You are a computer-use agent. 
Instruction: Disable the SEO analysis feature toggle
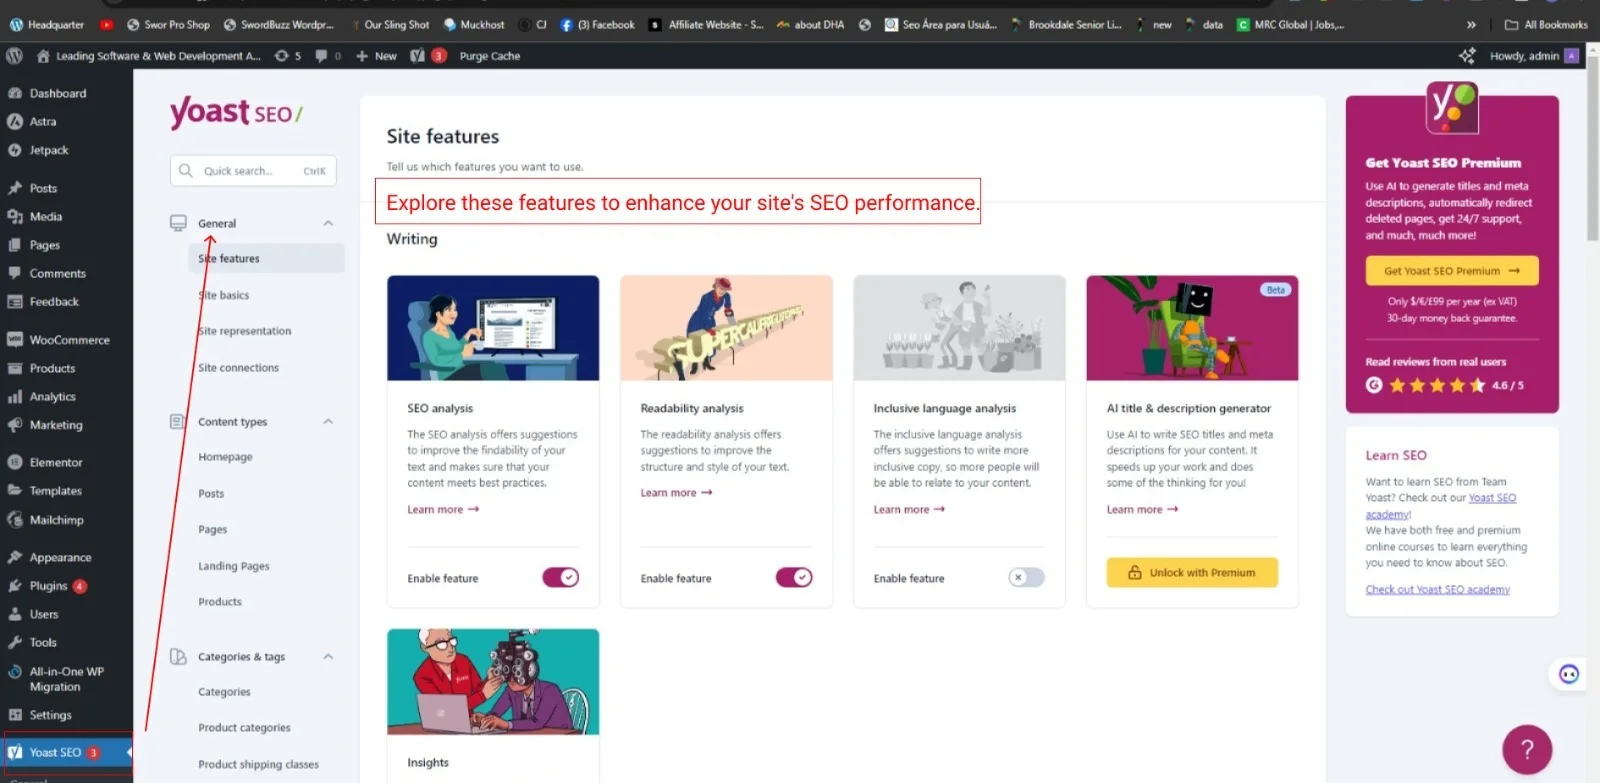[x=561, y=577]
